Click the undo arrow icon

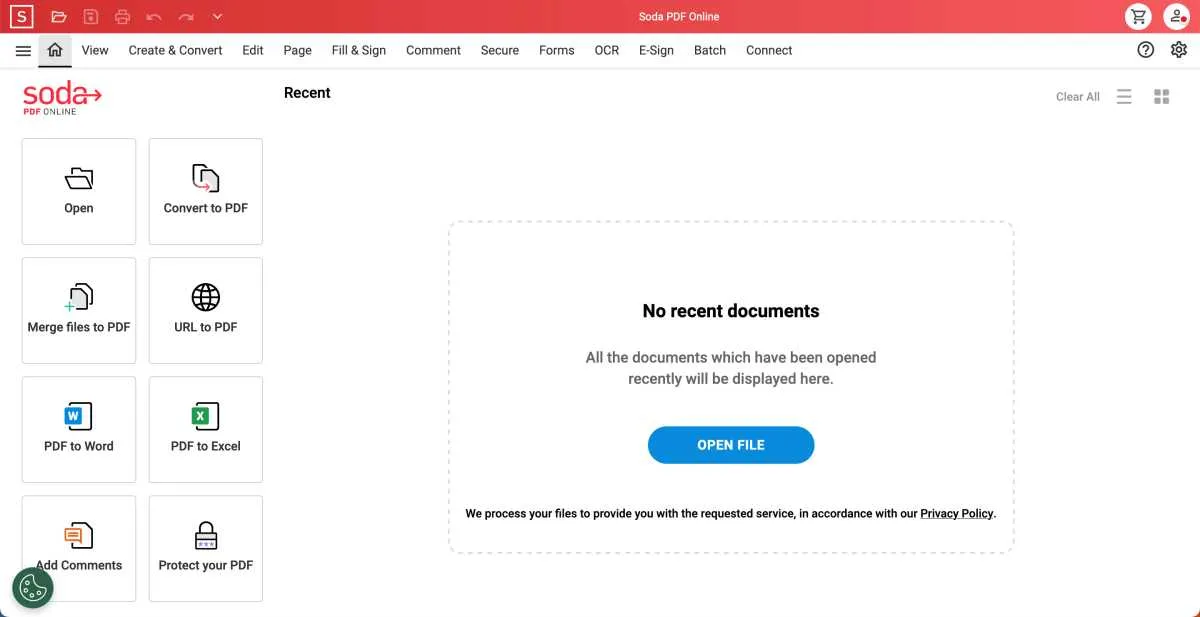154,17
